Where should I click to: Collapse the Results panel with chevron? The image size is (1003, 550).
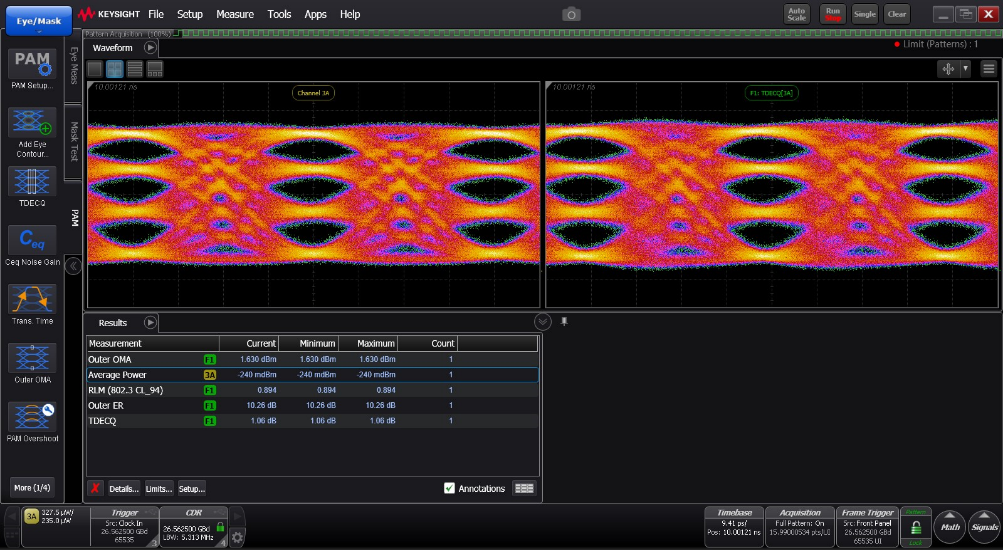coord(543,322)
